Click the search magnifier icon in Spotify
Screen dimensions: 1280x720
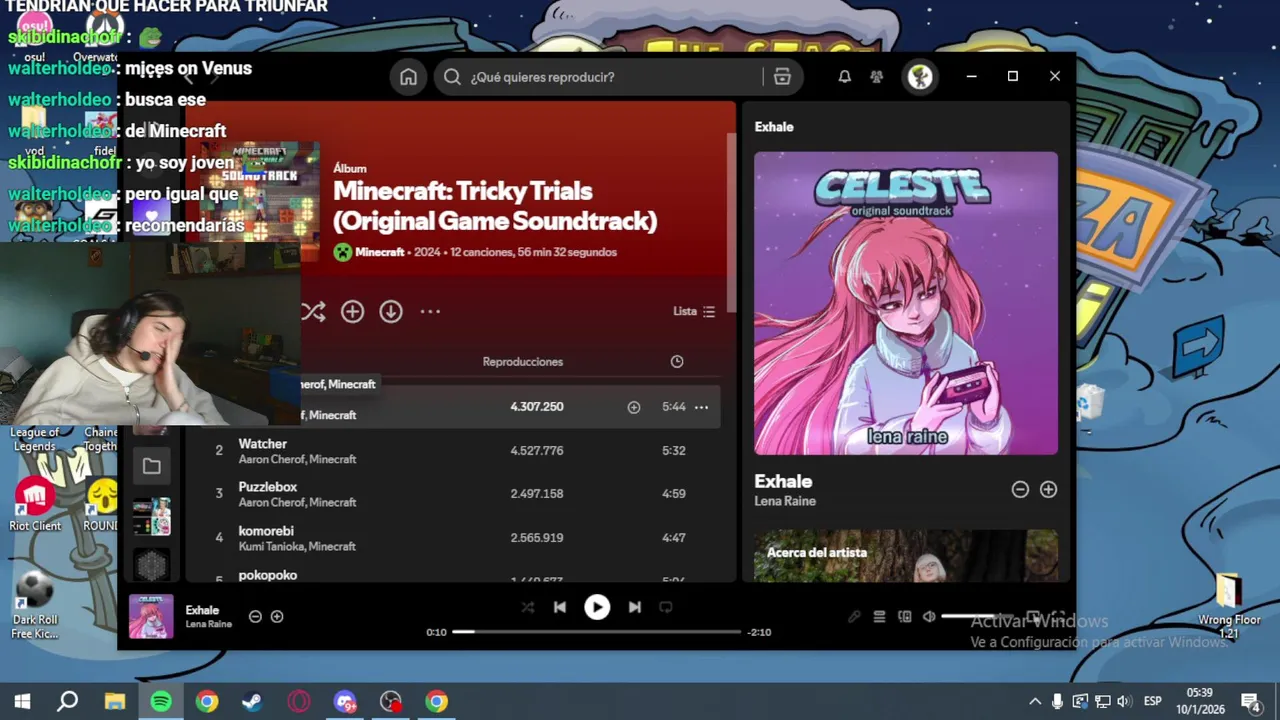pyautogui.click(x=452, y=77)
